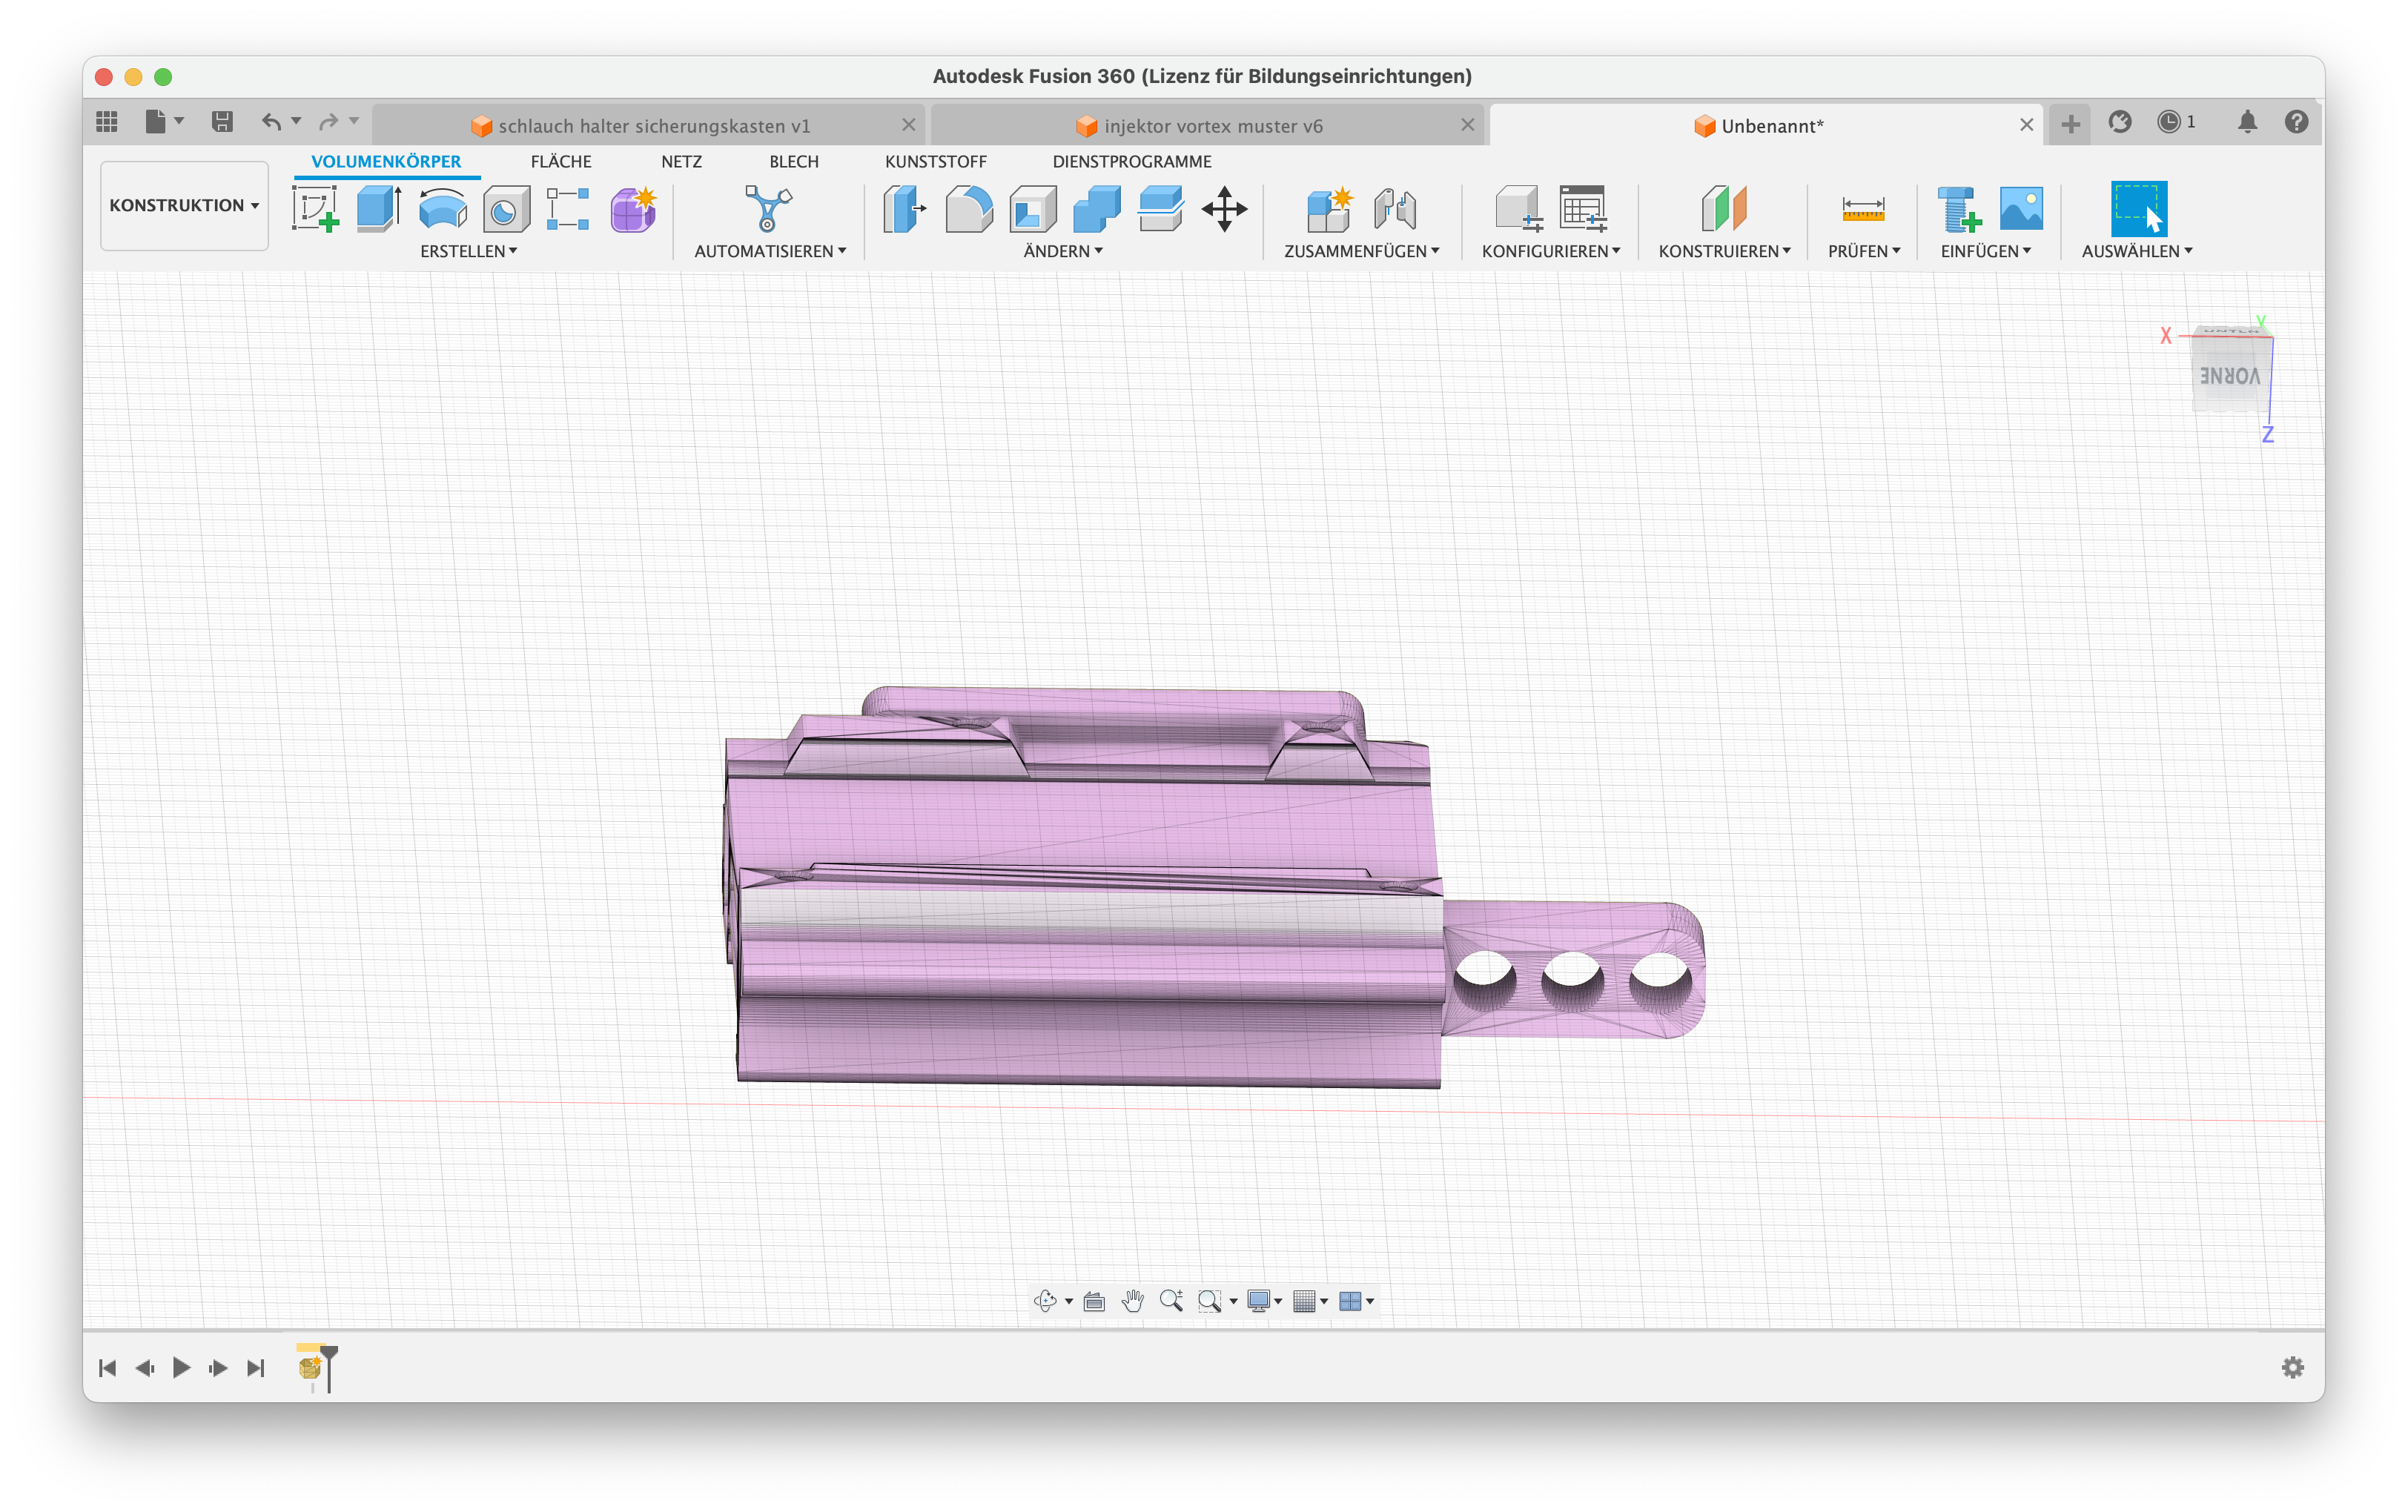This screenshot has width=2408, height=1512.
Task: Select the Extrude tool icon
Action: [x=379, y=209]
